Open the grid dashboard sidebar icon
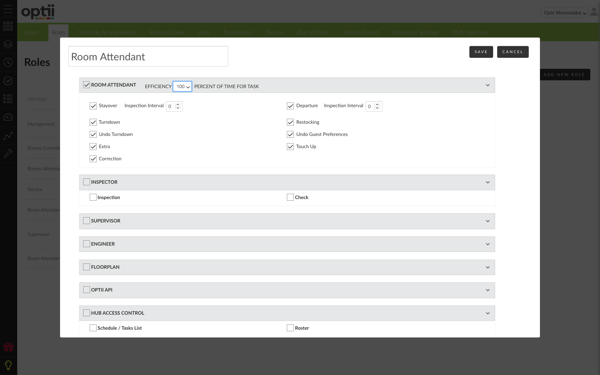The image size is (600, 375). click(8, 26)
